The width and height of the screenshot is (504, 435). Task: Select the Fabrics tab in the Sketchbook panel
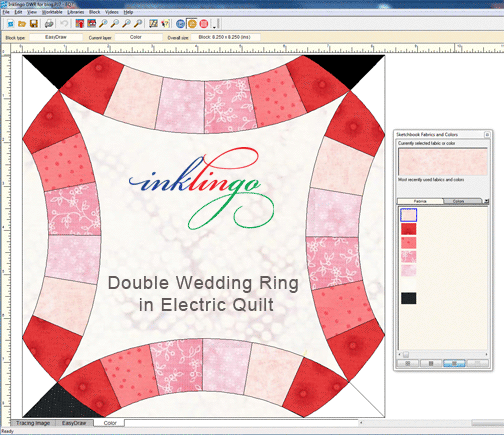click(x=420, y=201)
